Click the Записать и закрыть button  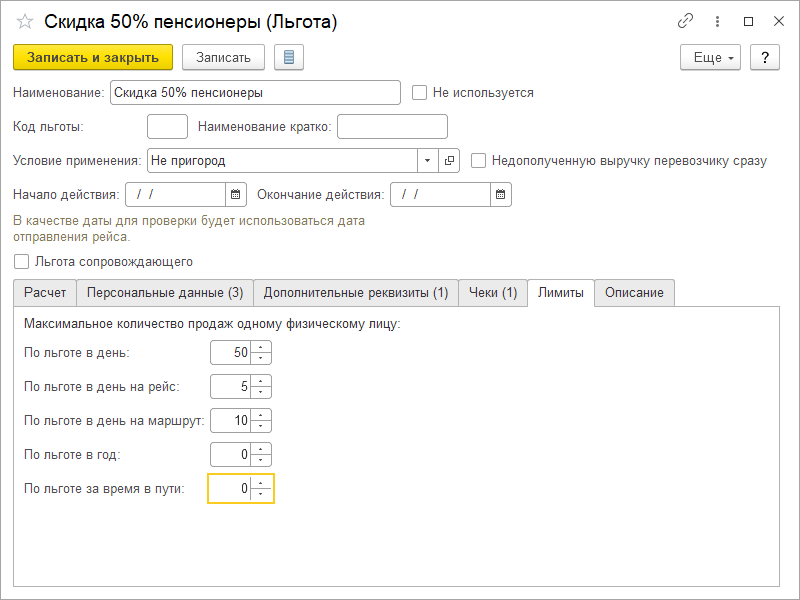click(x=93, y=57)
